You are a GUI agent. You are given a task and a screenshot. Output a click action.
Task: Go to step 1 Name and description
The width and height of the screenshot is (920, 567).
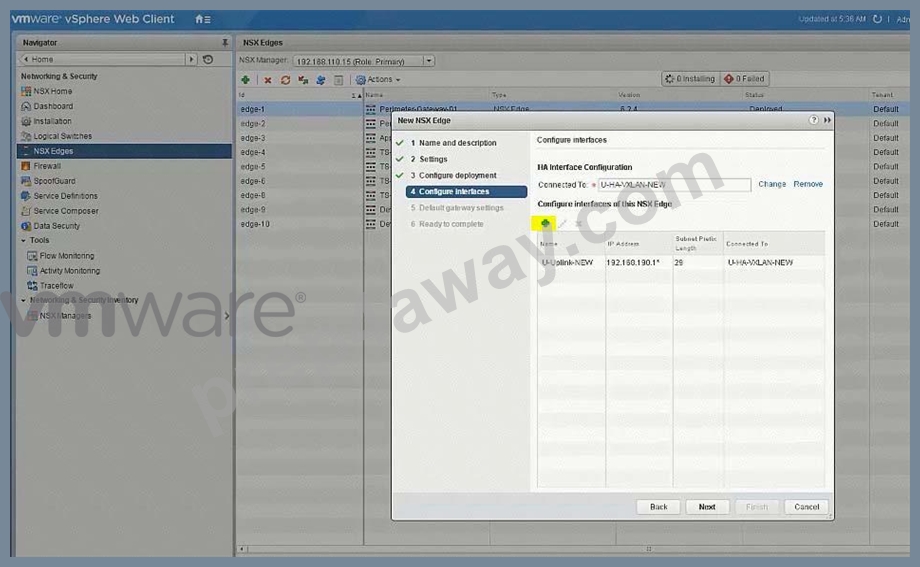(x=454, y=143)
